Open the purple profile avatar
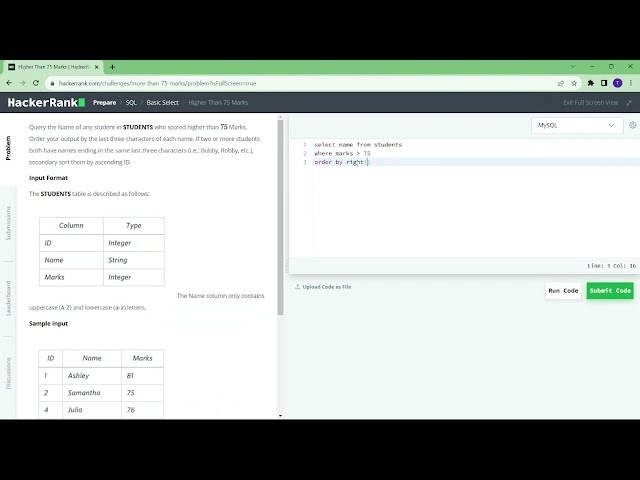640x480 pixels. click(x=618, y=83)
